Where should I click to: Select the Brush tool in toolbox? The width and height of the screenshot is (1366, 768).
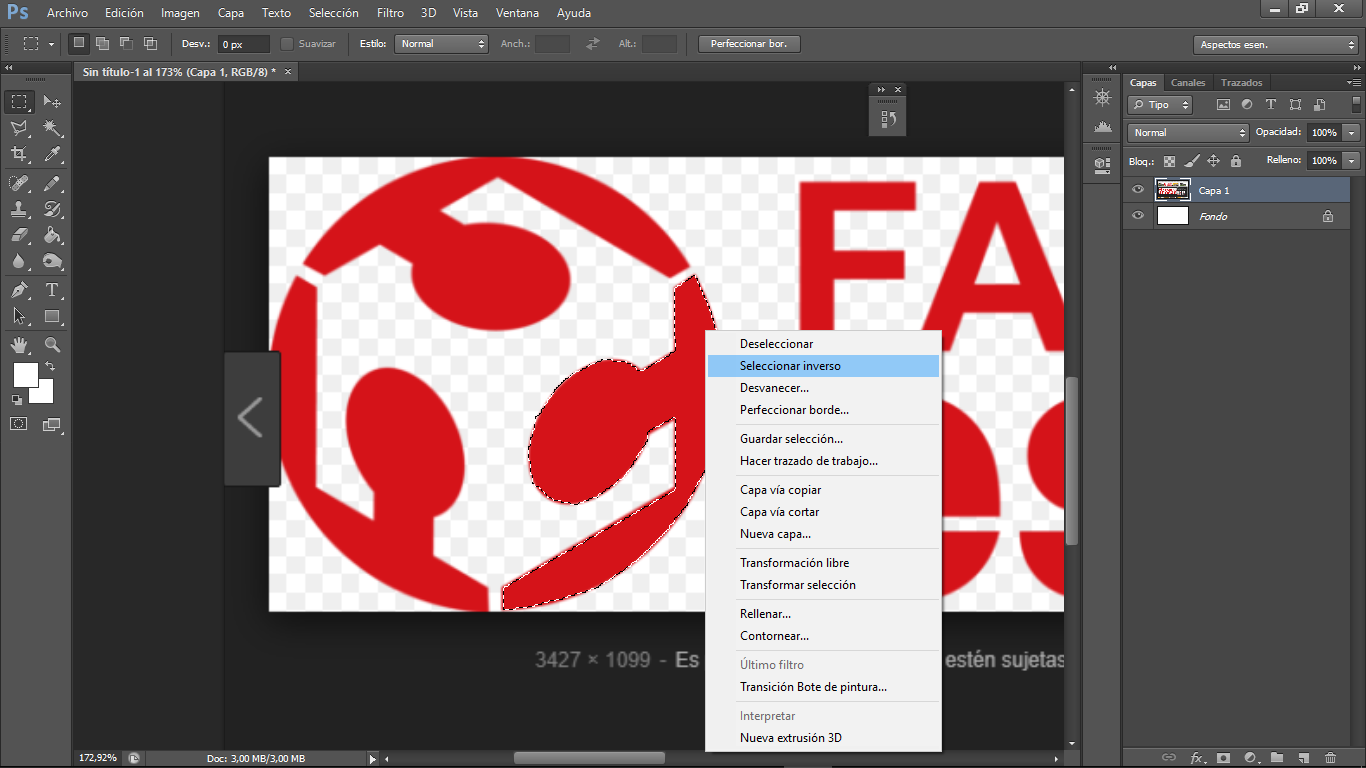[x=52, y=183]
